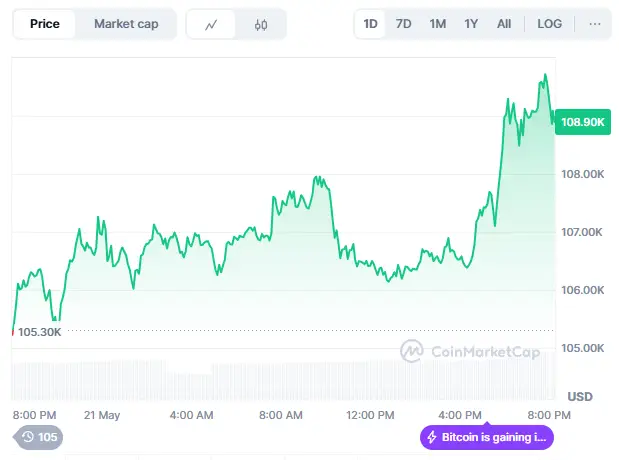Select the Price tab
This screenshot has height=460, width=619.
(45, 24)
